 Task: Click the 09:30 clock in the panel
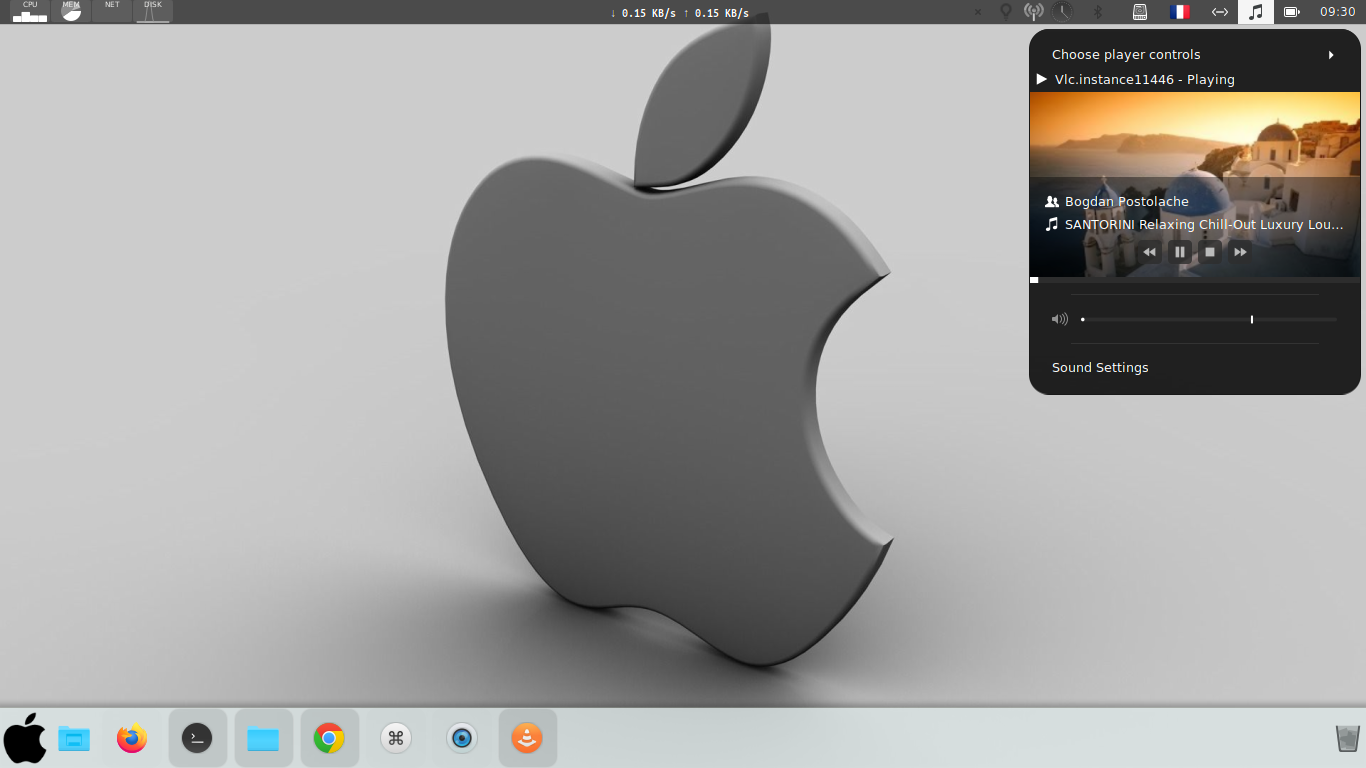point(1337,12)
